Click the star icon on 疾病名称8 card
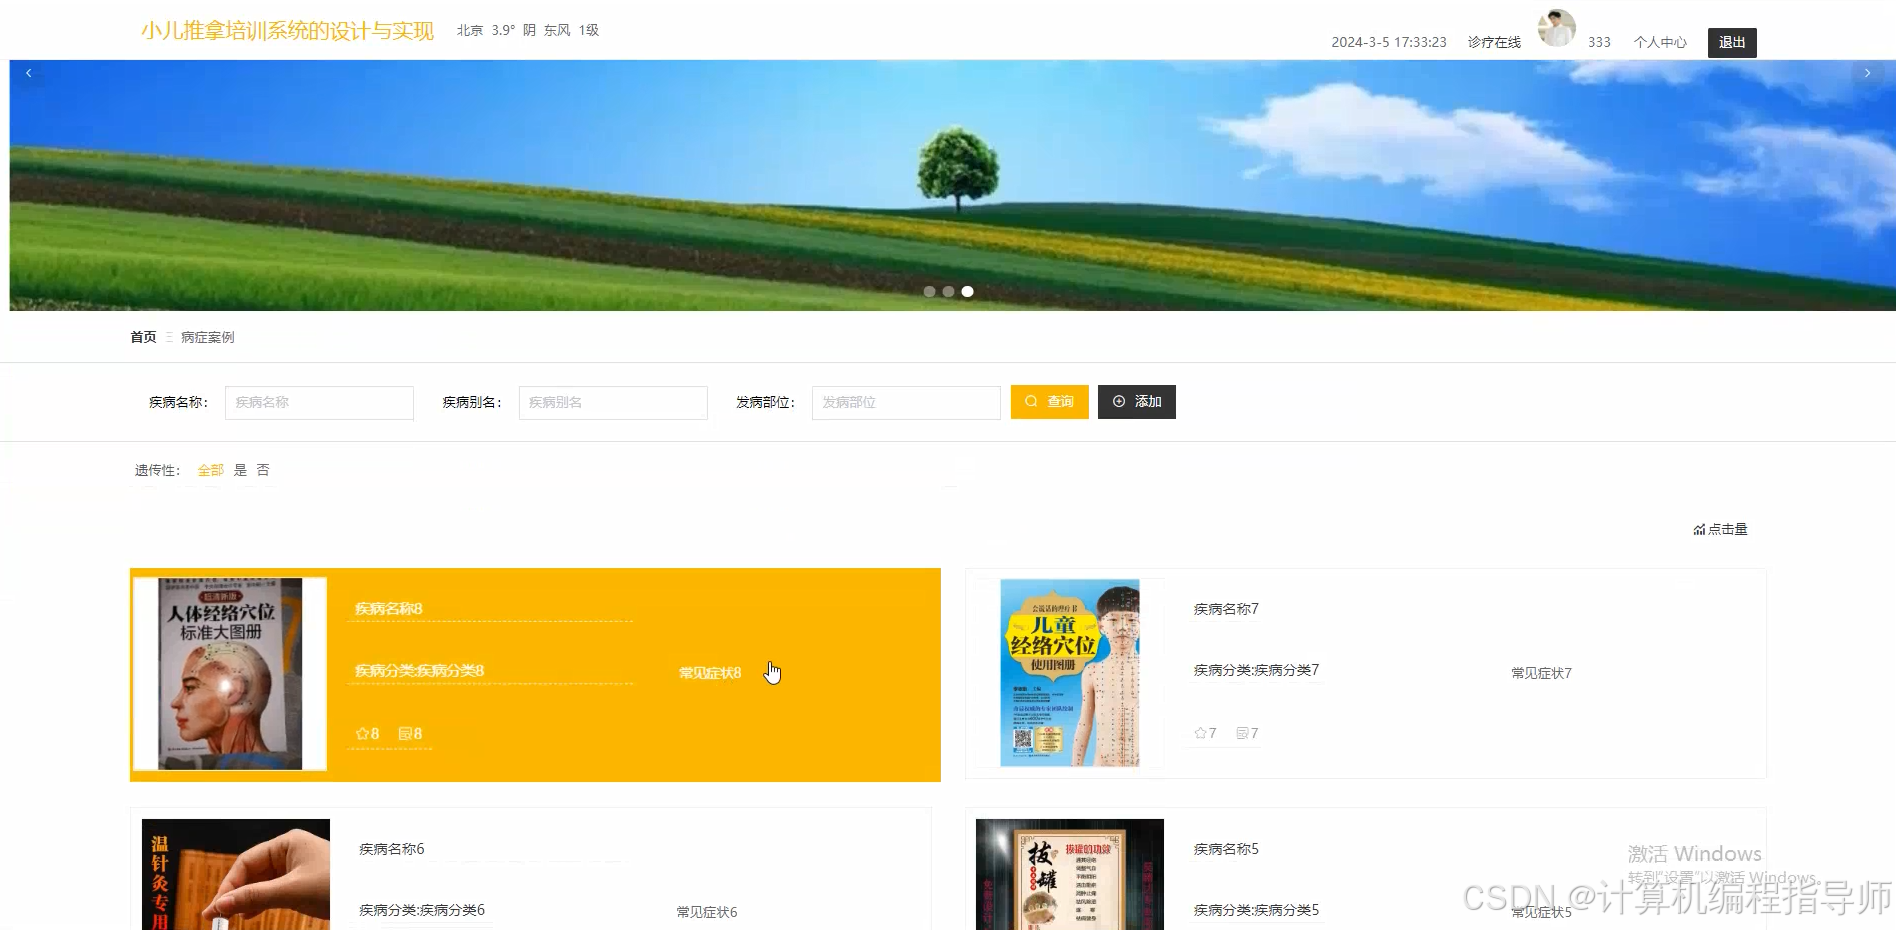Screen dimensions: 1896x930 click(x=362, y=733)
